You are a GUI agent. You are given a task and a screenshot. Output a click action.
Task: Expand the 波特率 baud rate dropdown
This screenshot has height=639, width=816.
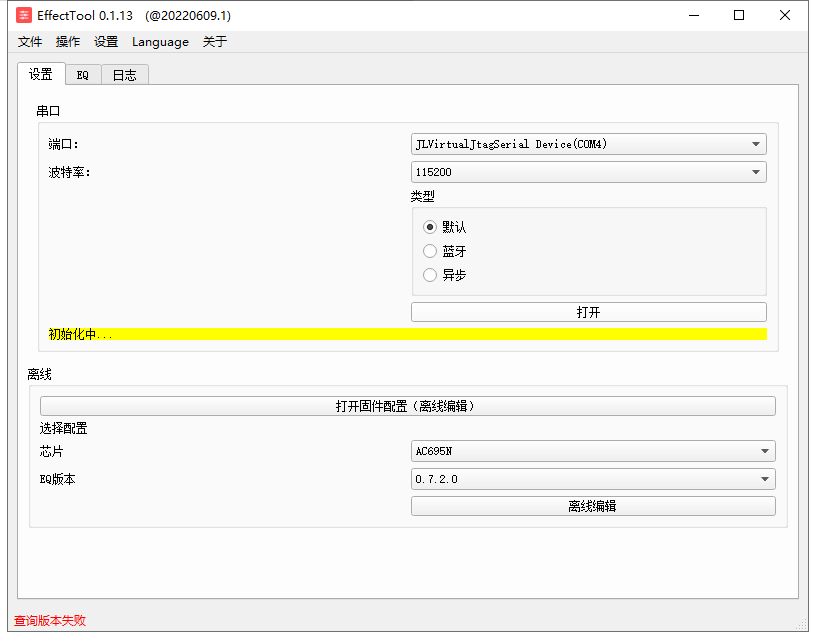click(589, 172)
